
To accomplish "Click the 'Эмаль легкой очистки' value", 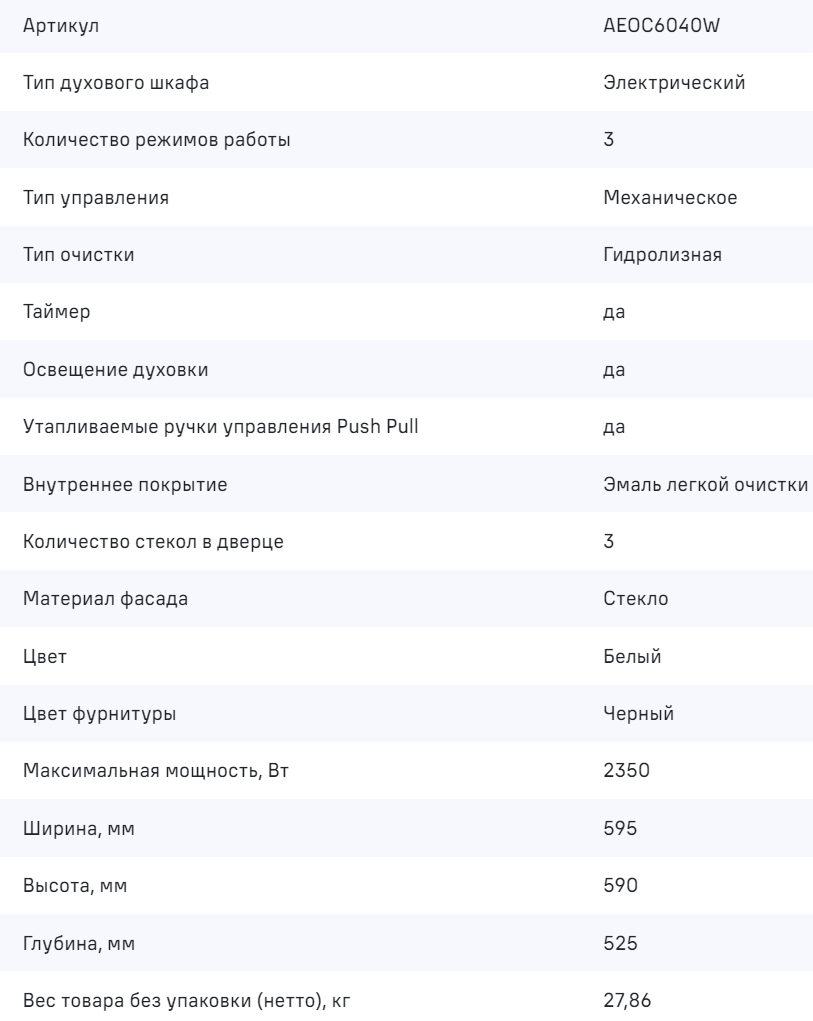I will click(x=706, y=485).
